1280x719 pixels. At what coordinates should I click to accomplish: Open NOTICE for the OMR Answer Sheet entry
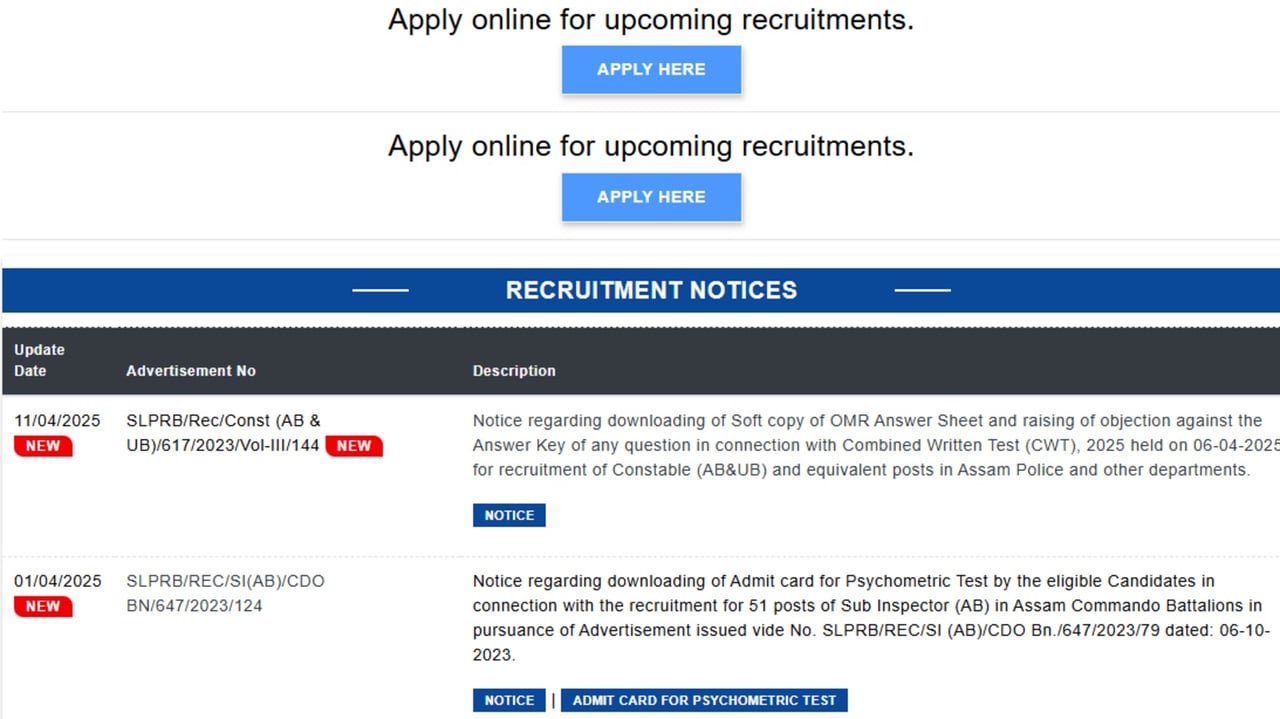509,515
